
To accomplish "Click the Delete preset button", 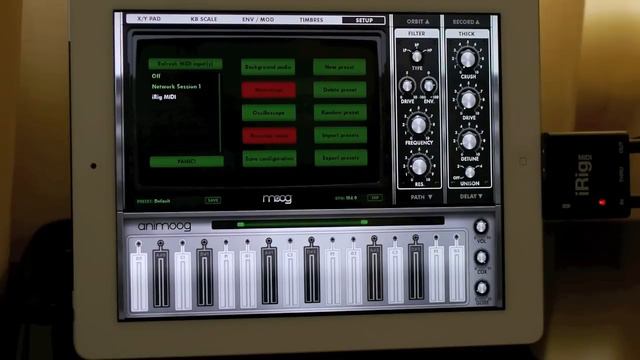I will (x=340, y=90).
